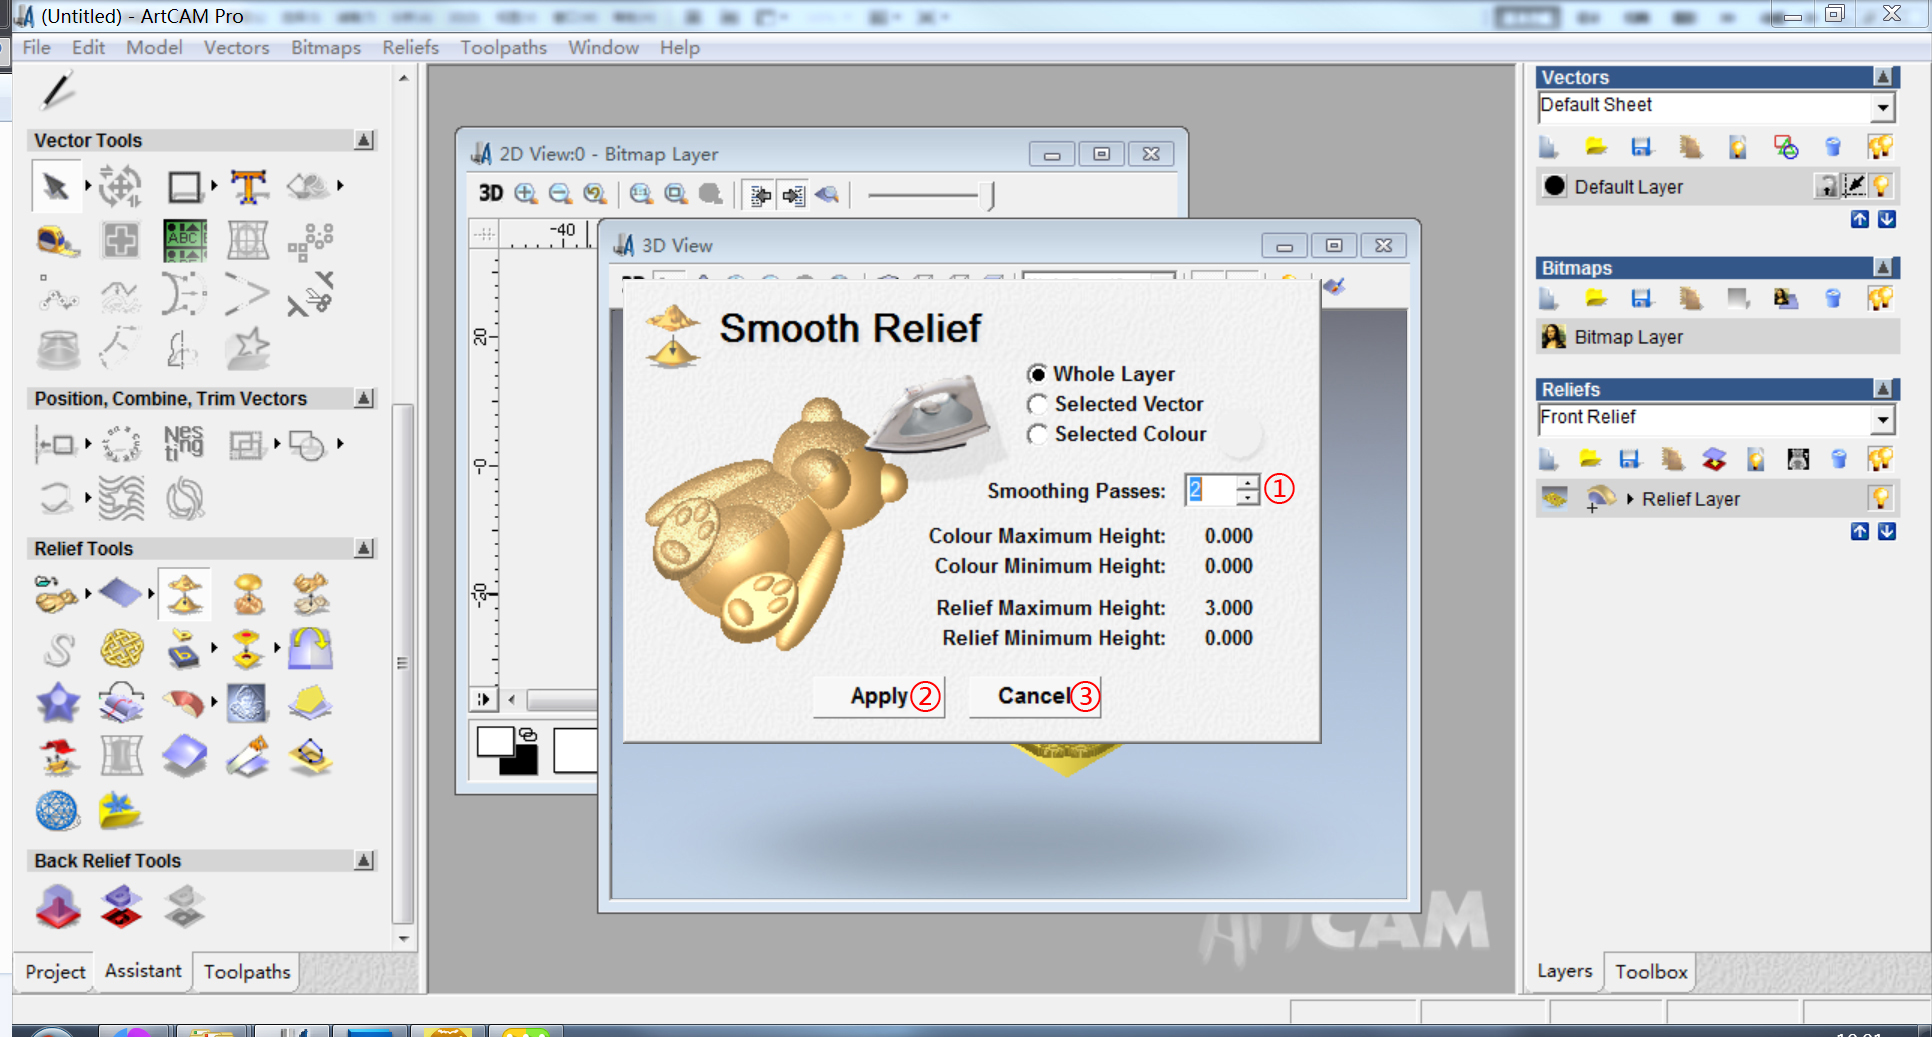This screenshot has height=1037, width=1932.
Task: Choose the rectangle vector creation tool
Action: tap(185, 186)
